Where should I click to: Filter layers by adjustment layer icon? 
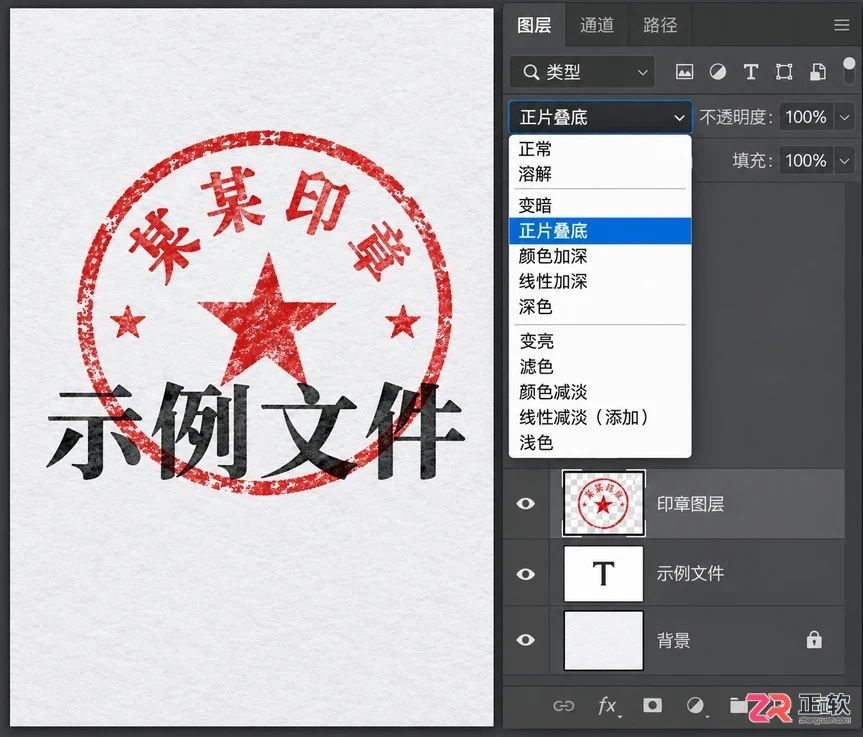(x=717, y=72)
